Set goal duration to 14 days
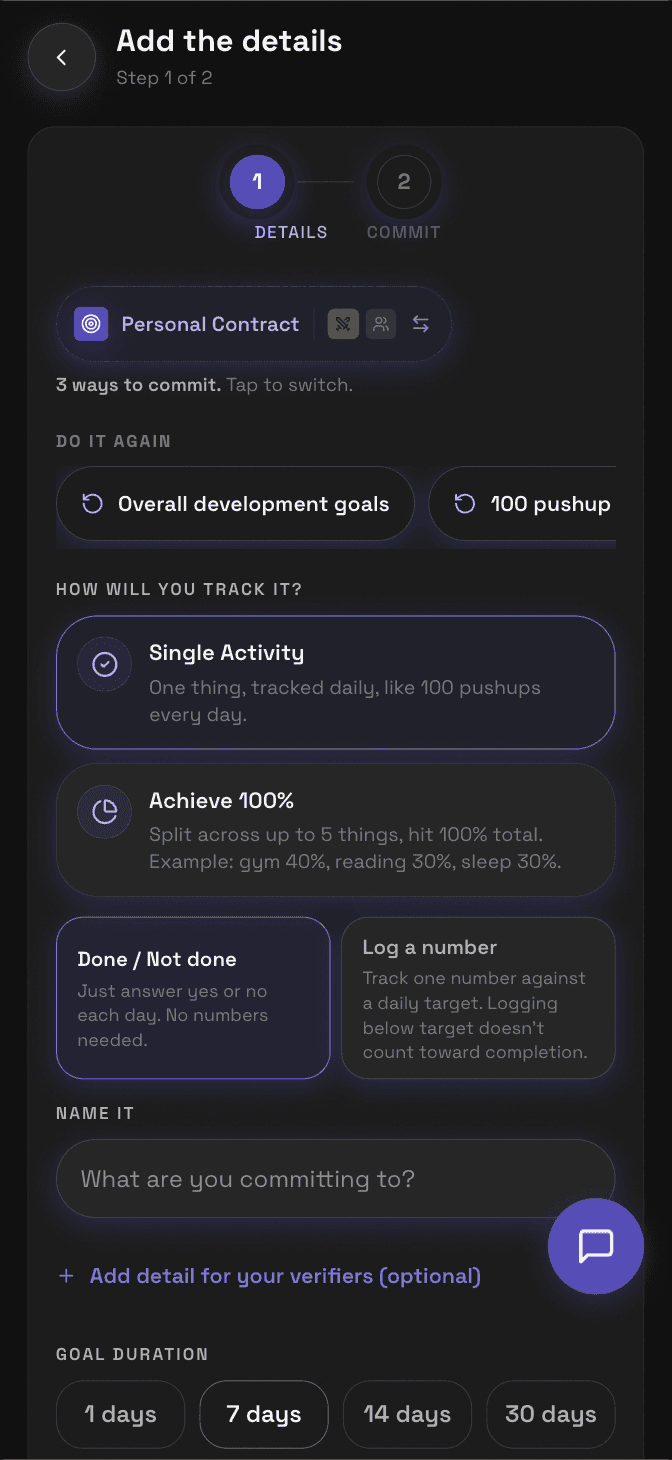Screen dimensions: 672x1460 [407, 1415]
